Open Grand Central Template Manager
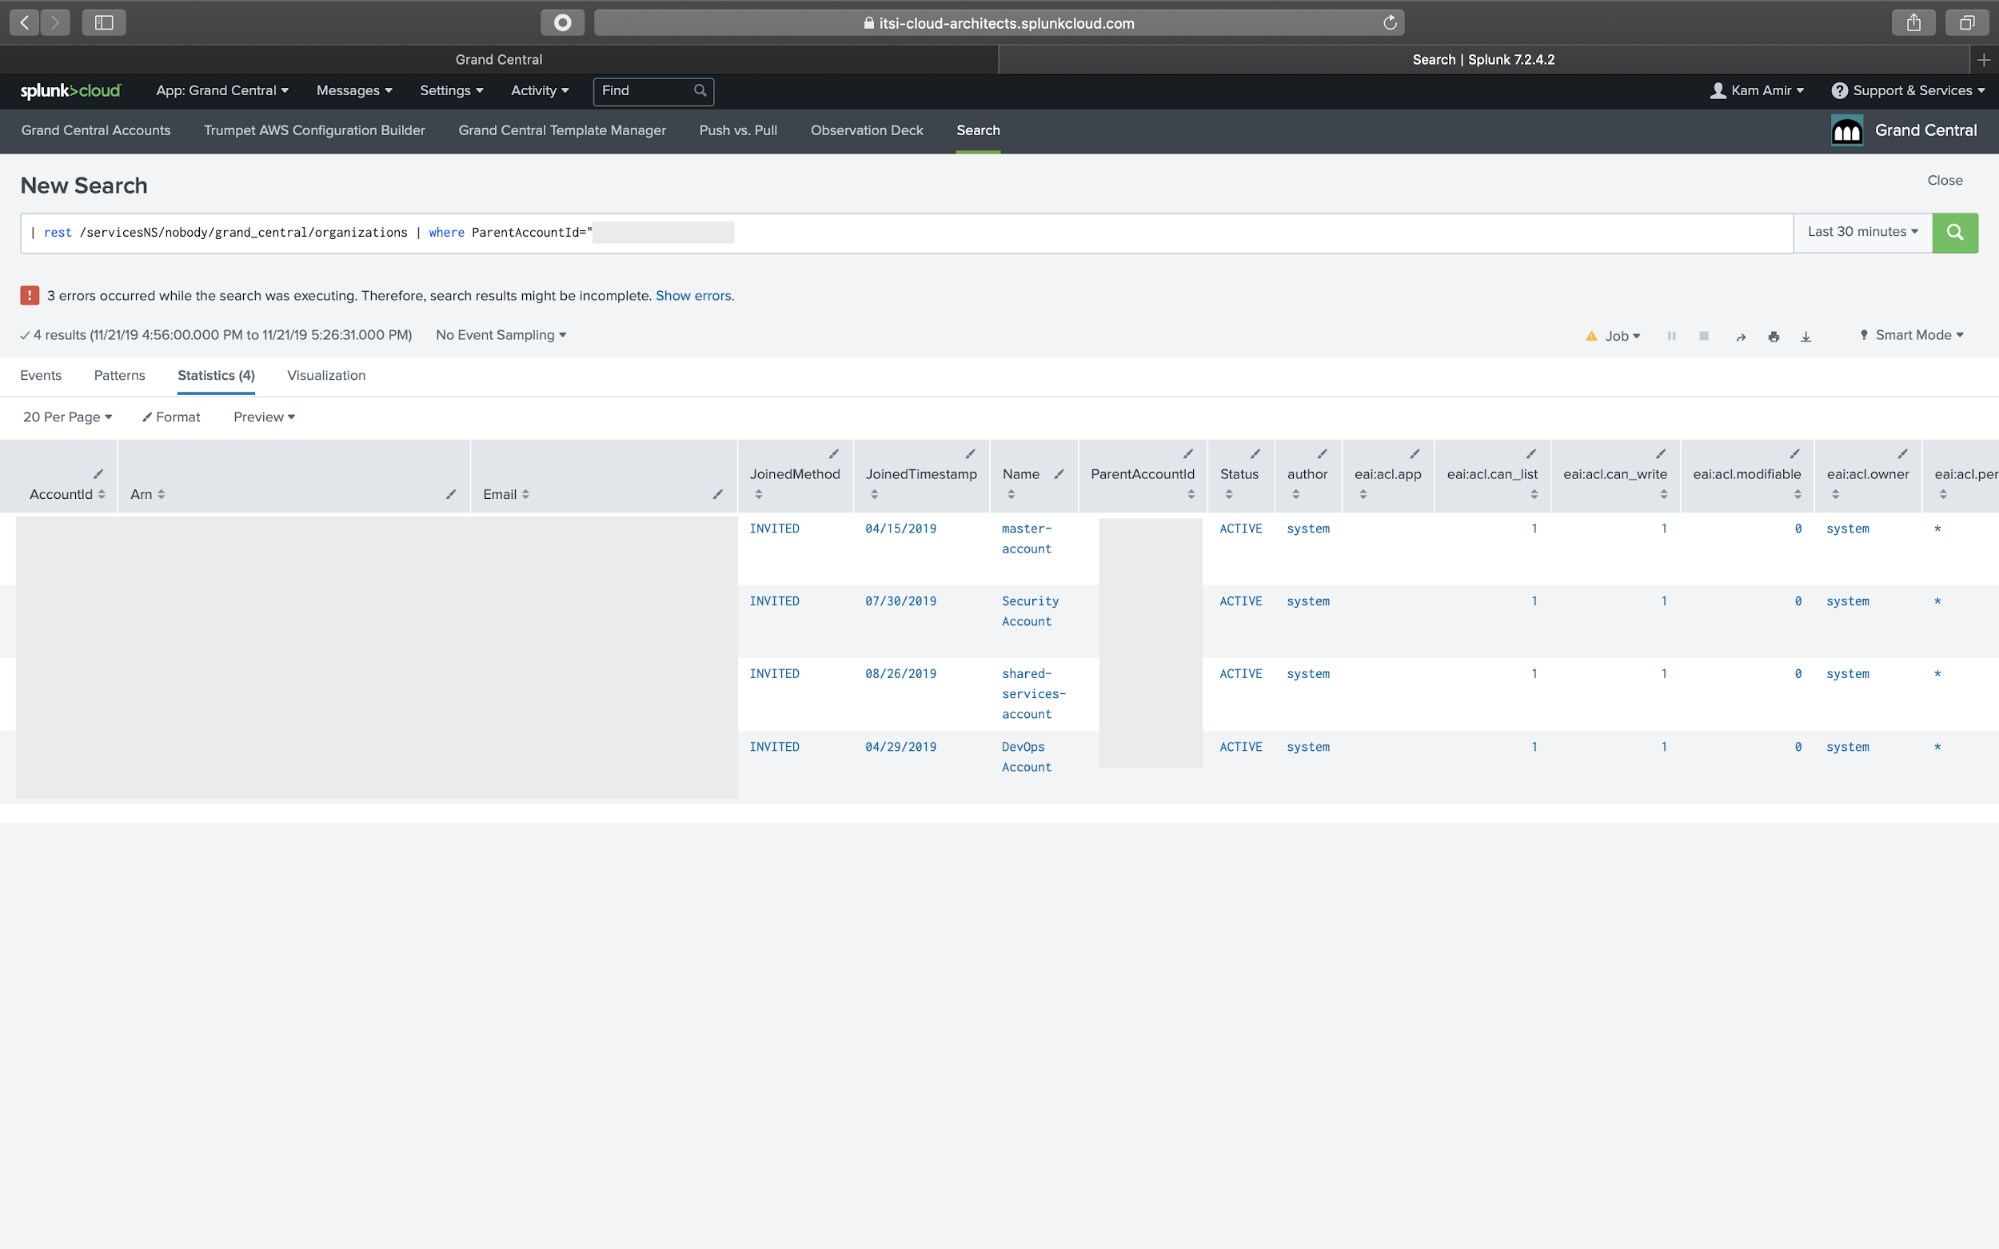 click(562, 130)
